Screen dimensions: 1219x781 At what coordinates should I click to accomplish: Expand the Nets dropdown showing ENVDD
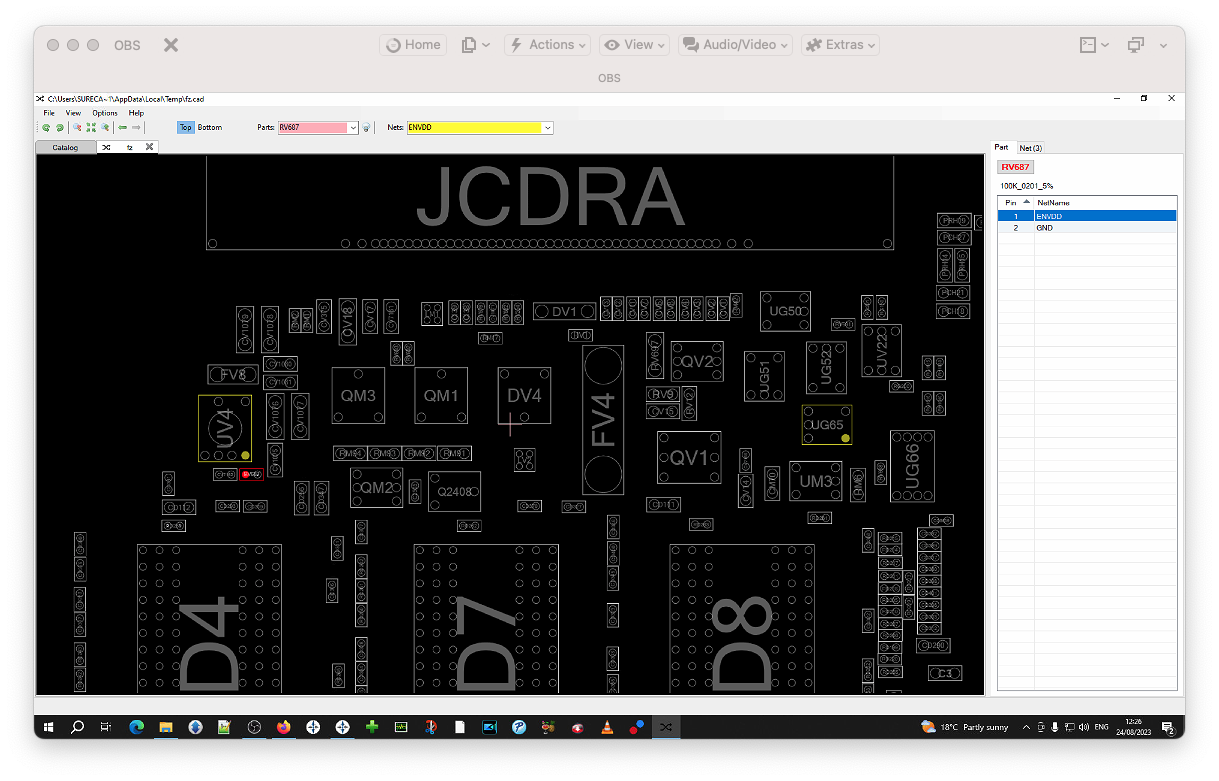(x=547, y=128)
